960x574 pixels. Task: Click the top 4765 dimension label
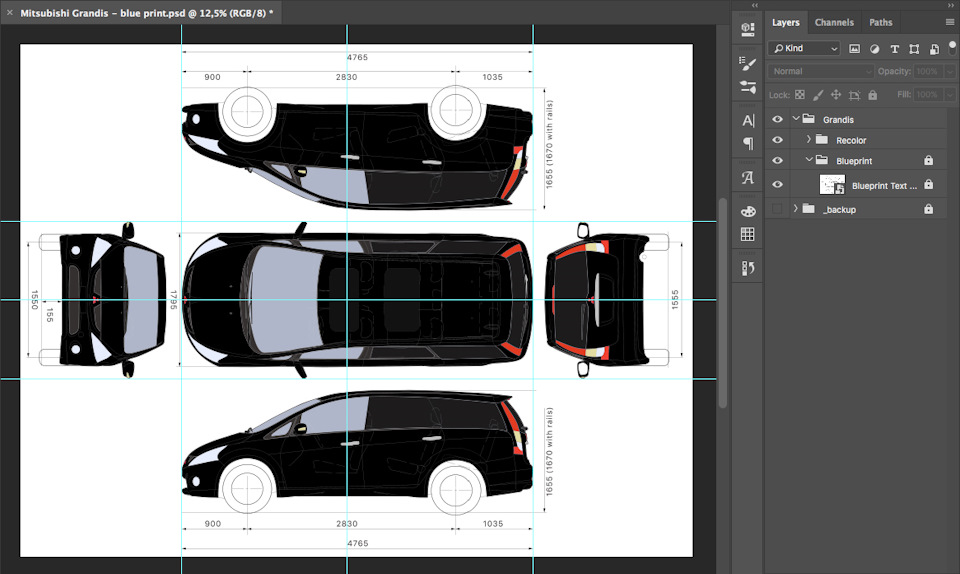coord(358,58)
